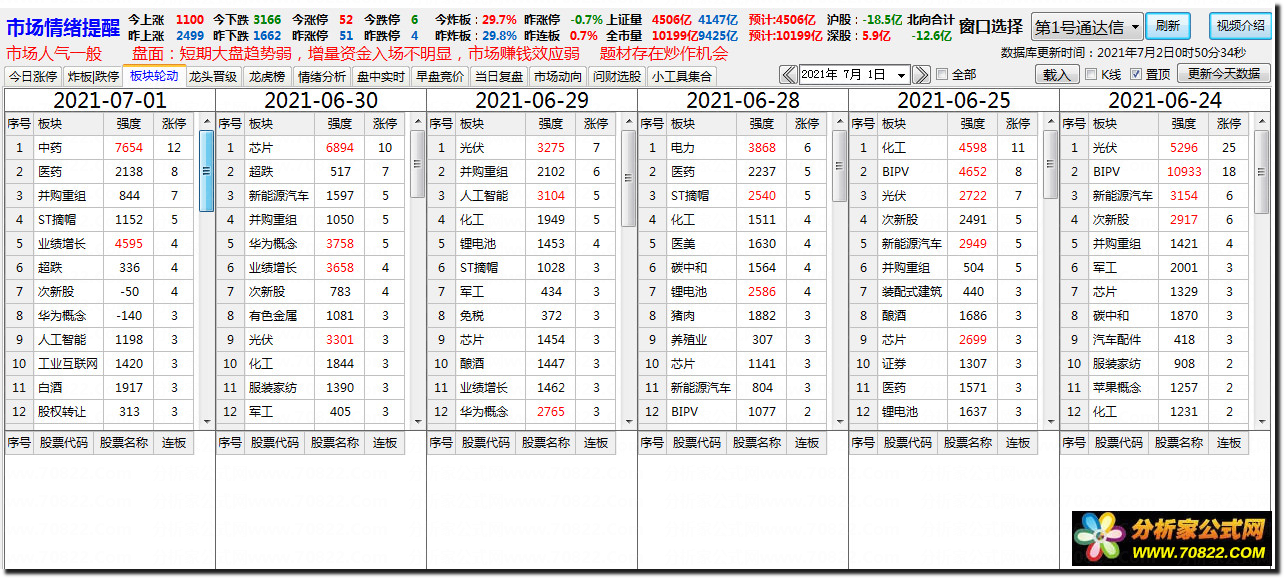Open the date picker calendar dropdown arrow
The image size is (1285, 578).
tap(901, 75)
